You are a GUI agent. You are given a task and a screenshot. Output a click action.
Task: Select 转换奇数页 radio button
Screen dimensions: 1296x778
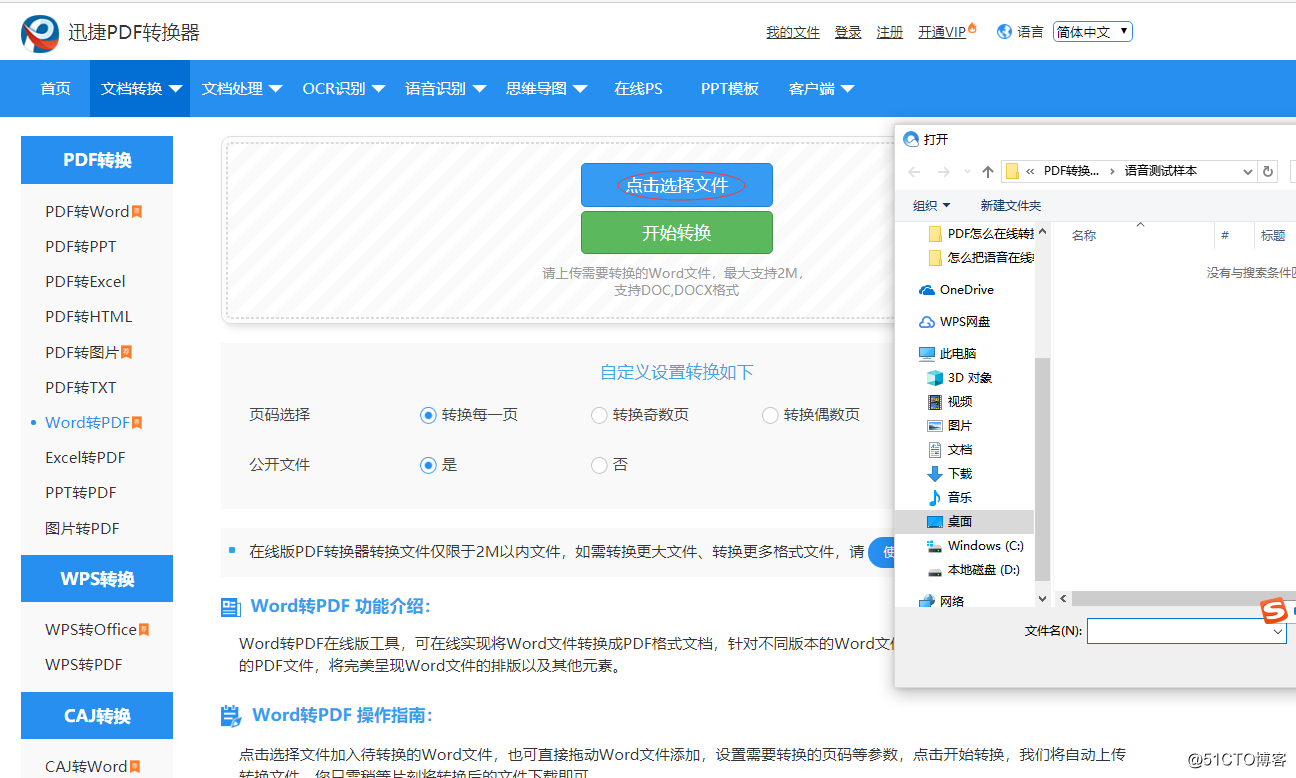click(599, 415)
